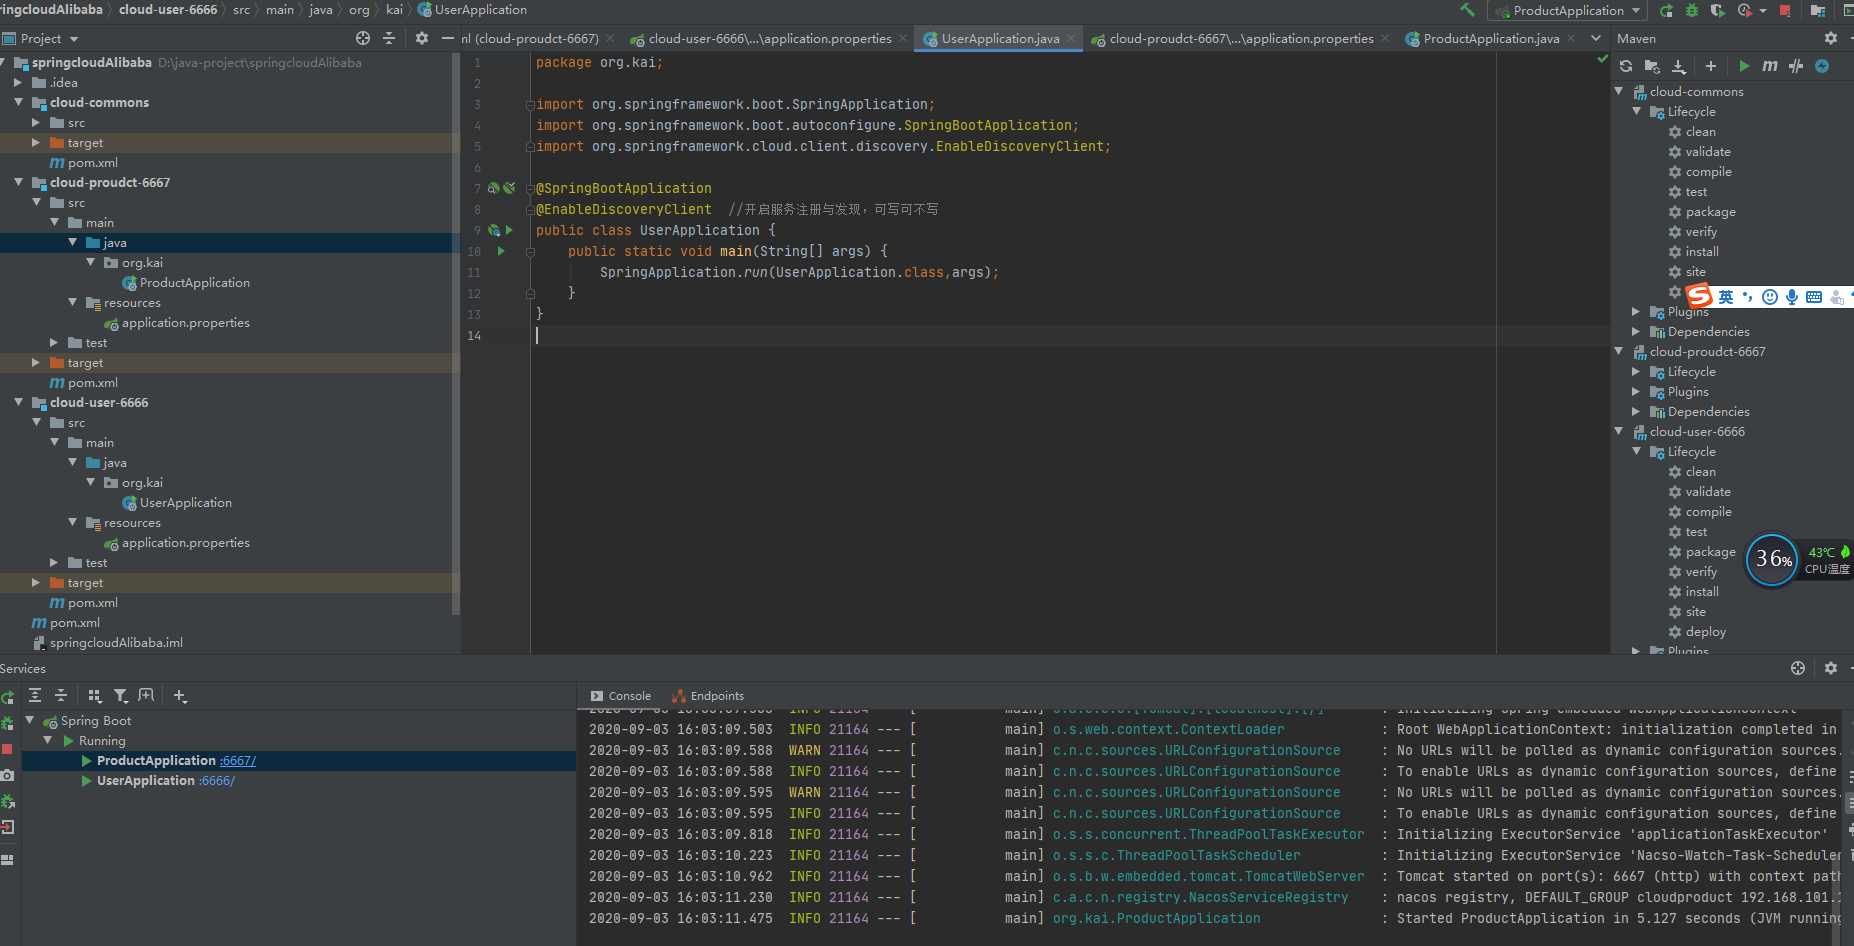
Task: Stop the running processes with the red square
Action: [x=1785, y=11]
